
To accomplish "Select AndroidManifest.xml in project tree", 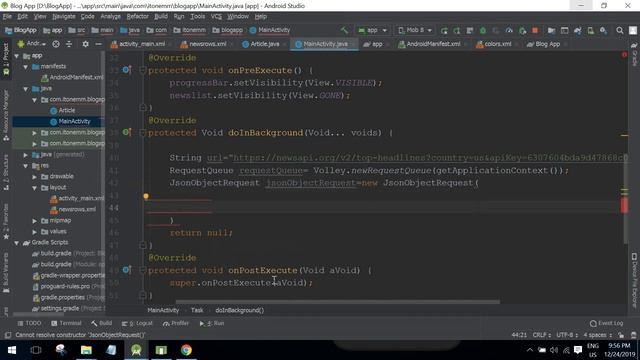I will point(72,78).
